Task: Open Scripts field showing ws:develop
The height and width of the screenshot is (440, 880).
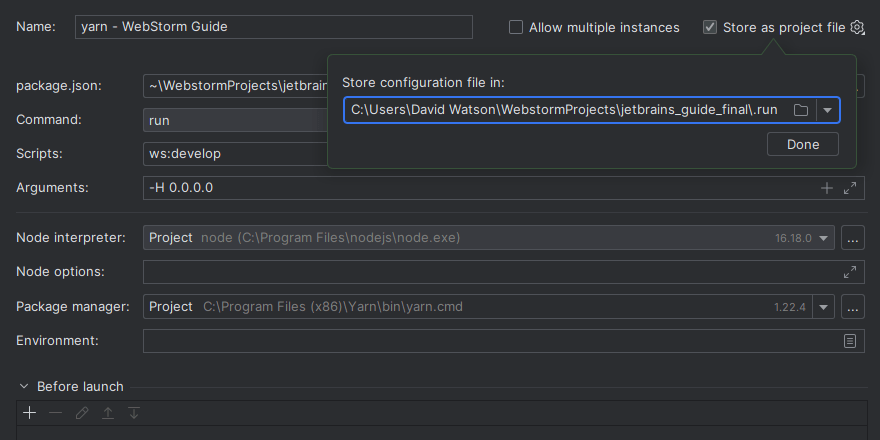Action: pyautogui.click(x=236, y=154)
